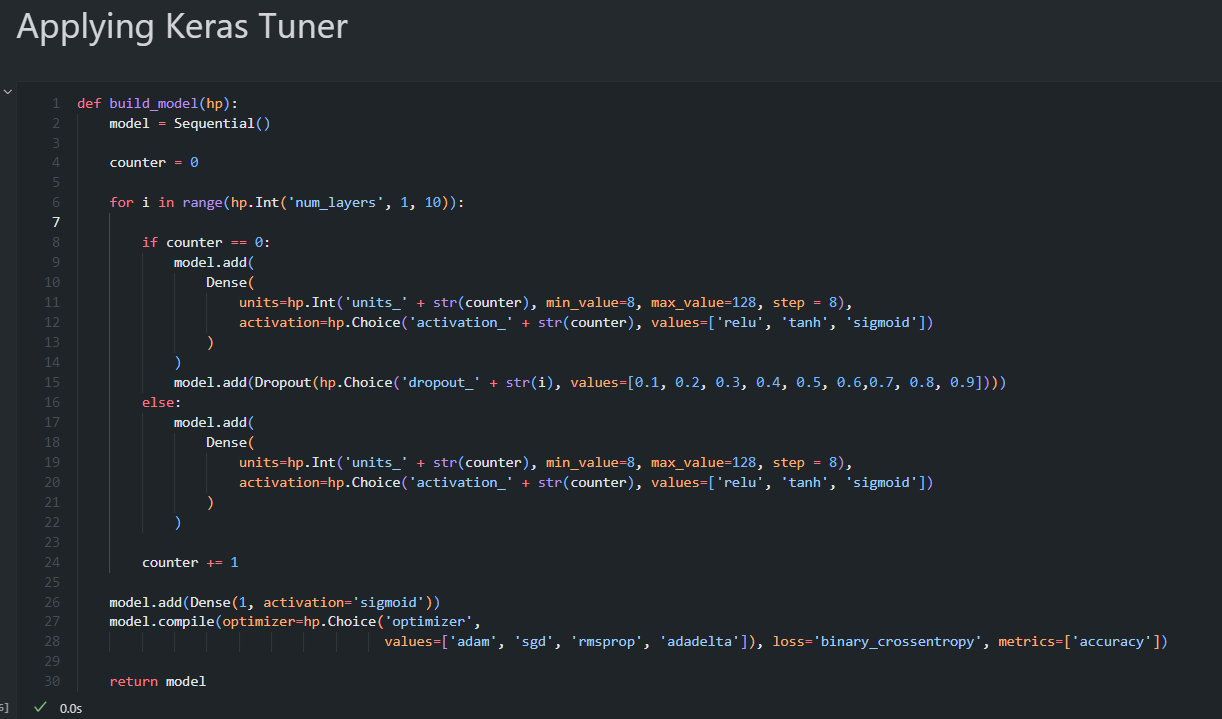Image resolution: width=1222 pixels, height=719 pixels.
Task: Click the 'rmsprop' optimizer value
Action: (606, 641)
